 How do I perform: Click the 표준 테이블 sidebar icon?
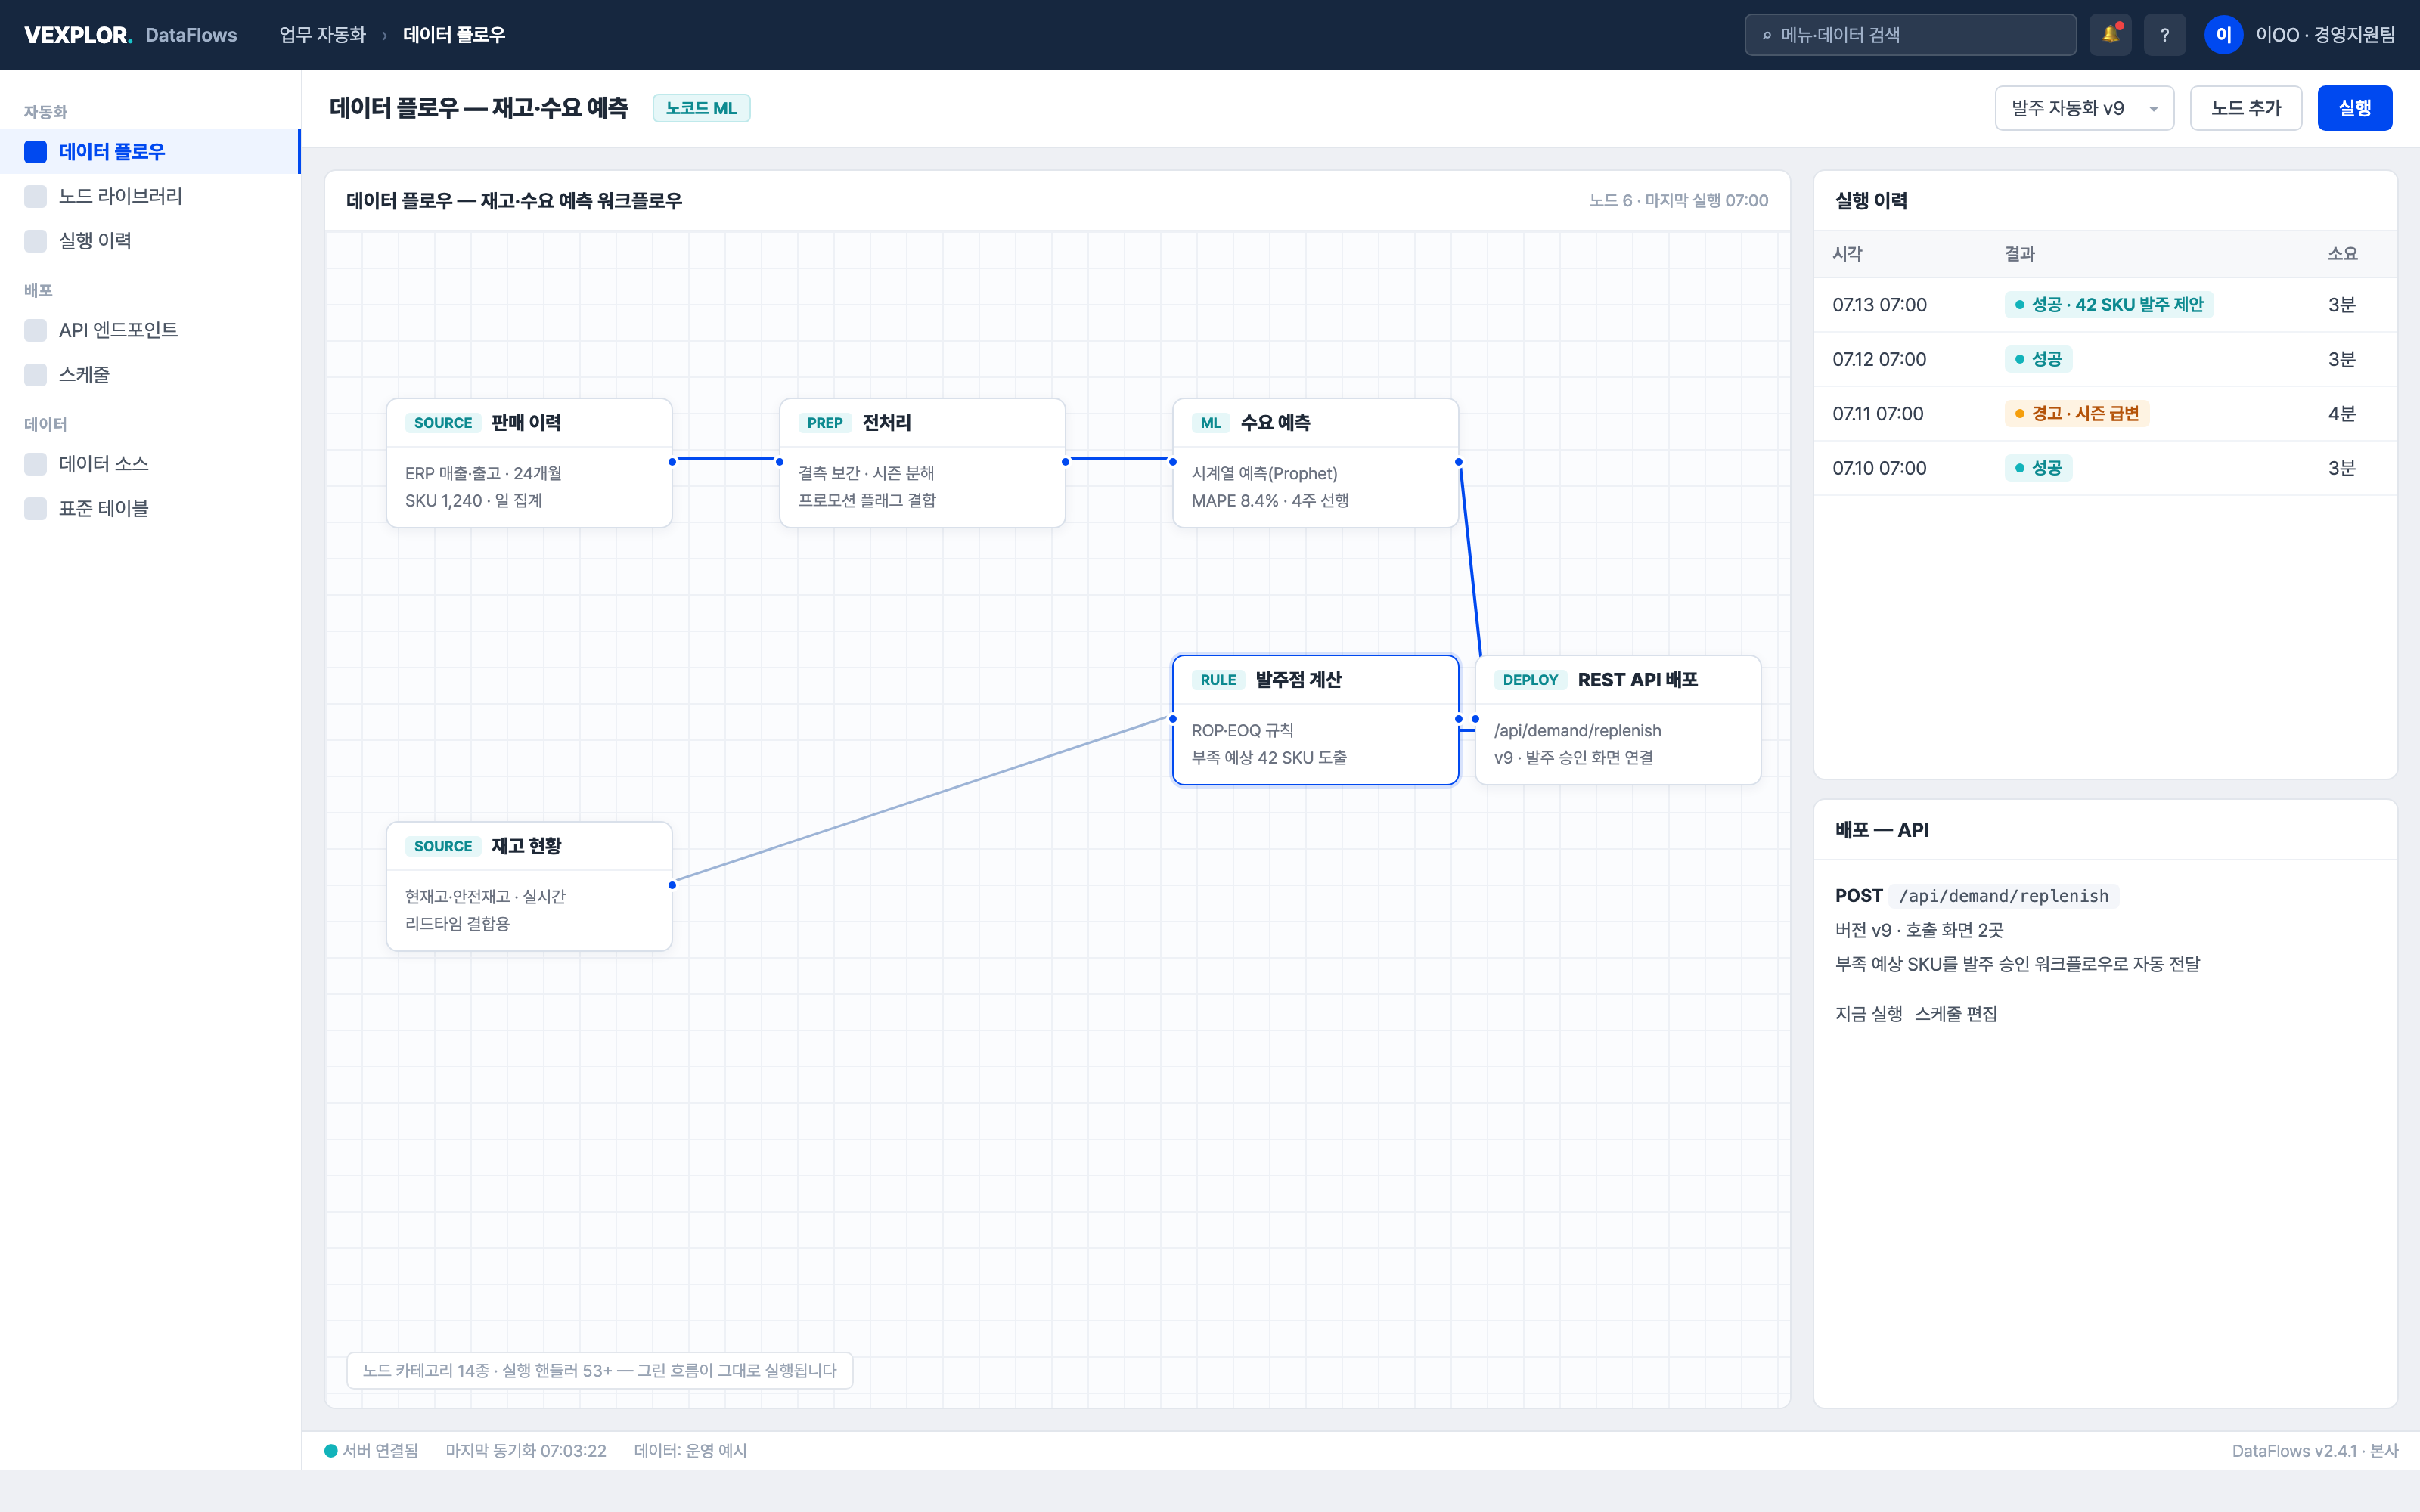pos(36,509)
